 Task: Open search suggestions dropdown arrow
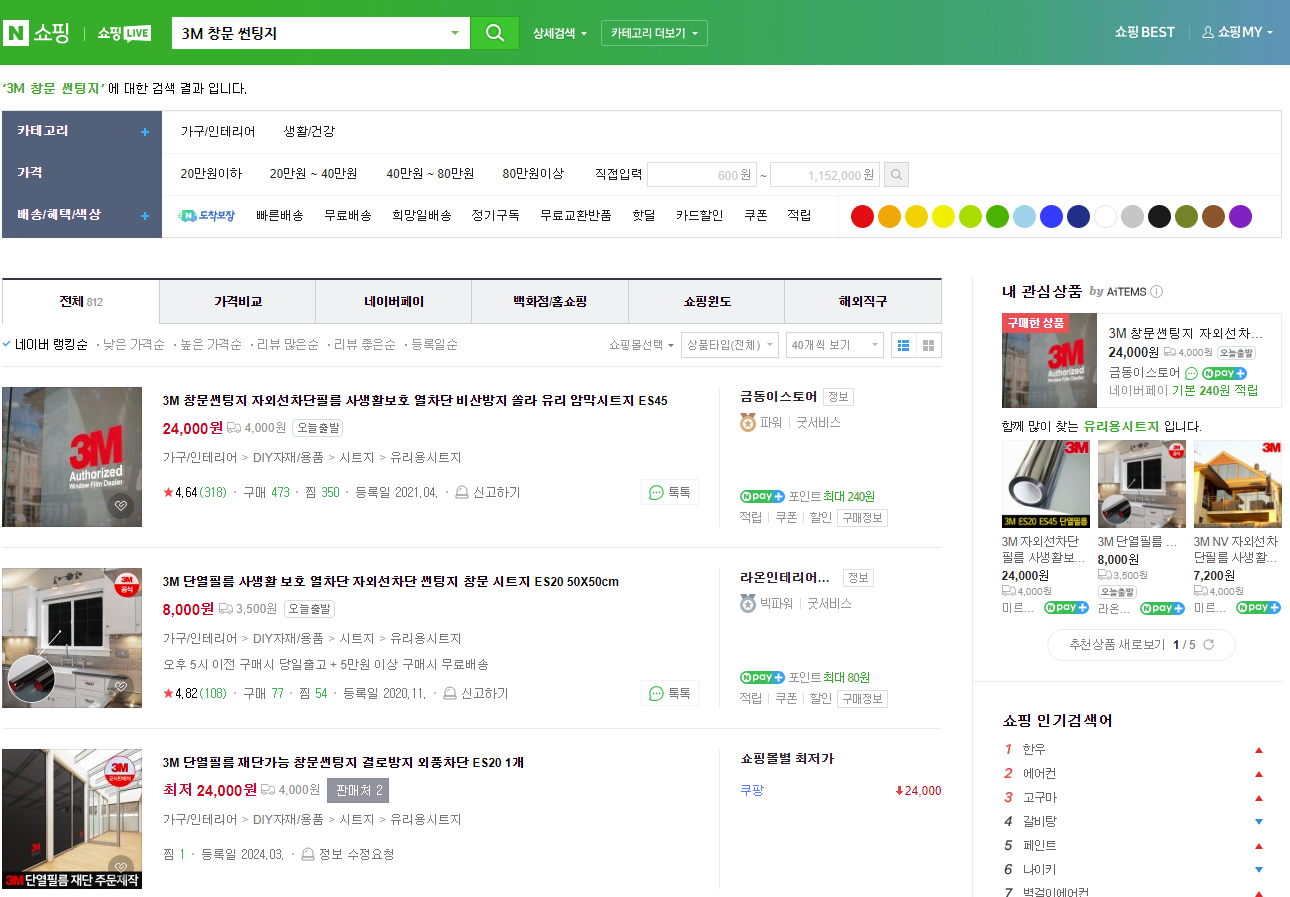455,33
